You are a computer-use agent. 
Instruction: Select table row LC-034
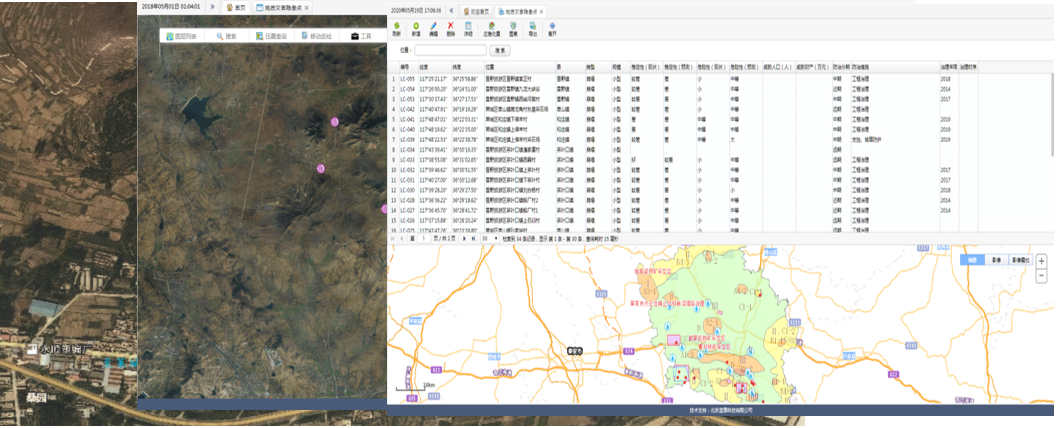[683, 150]
